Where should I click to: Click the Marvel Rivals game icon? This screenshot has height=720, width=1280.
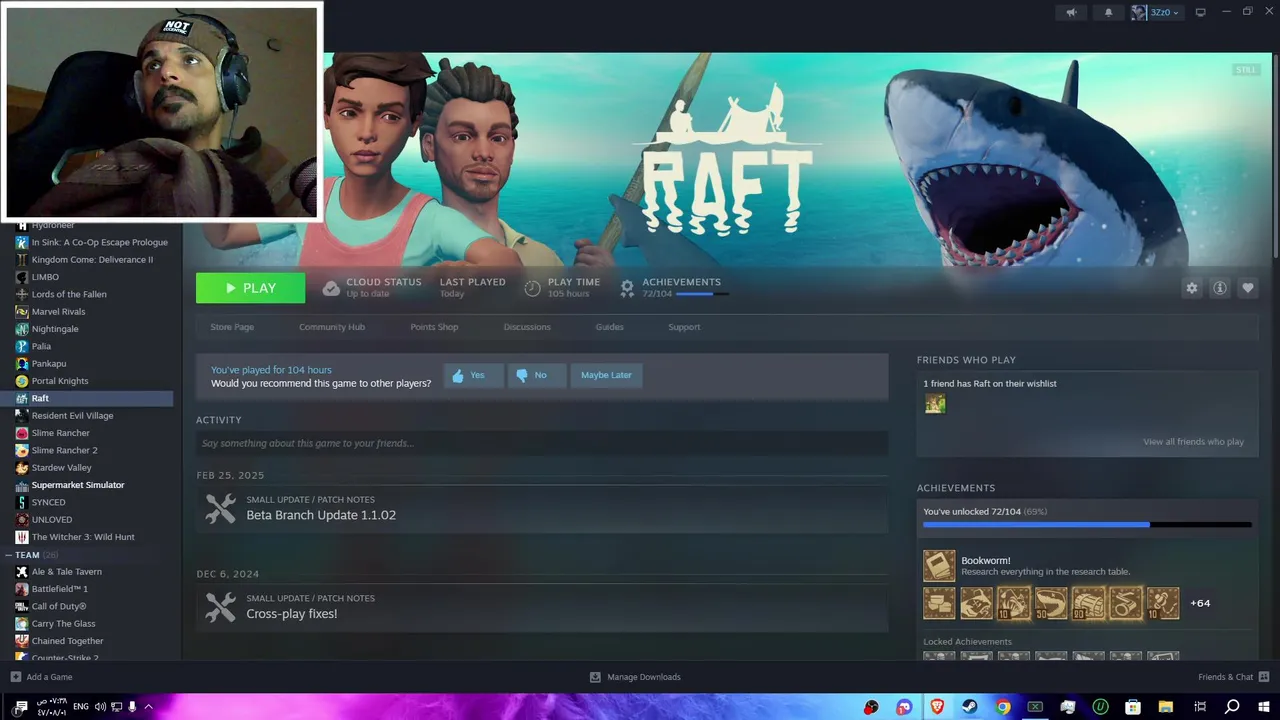point(22,312)
